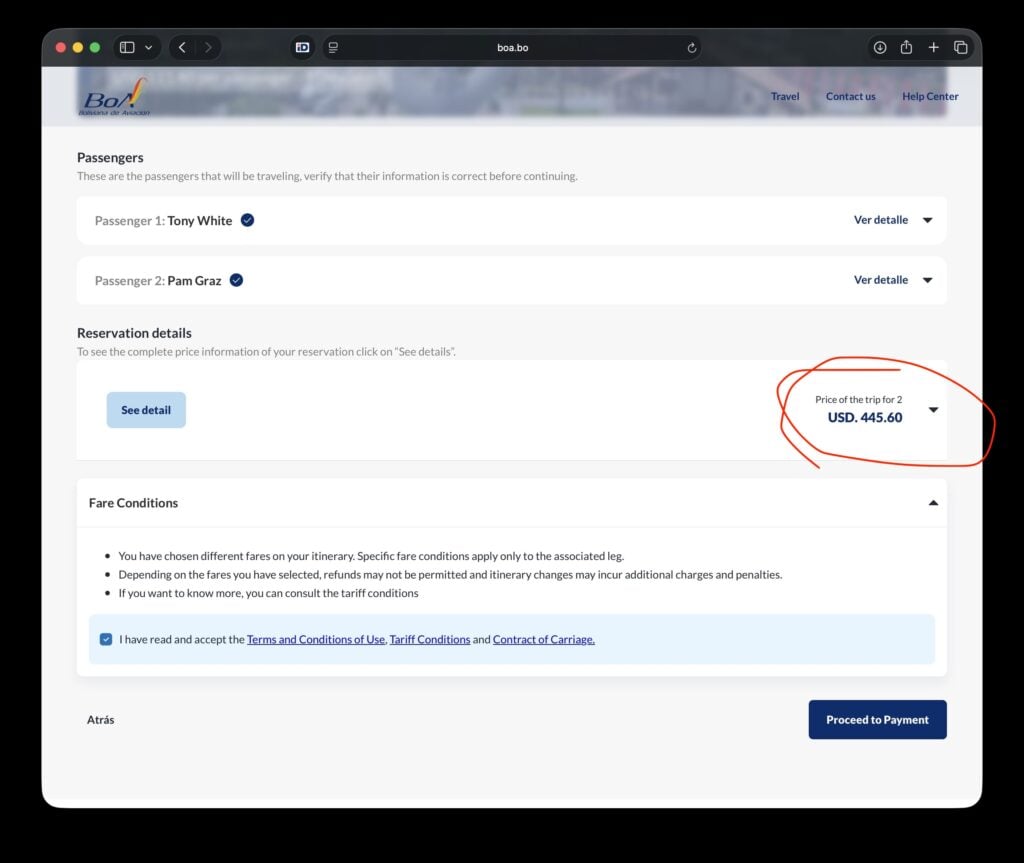Show the tab overview icon

pos(960,47)
